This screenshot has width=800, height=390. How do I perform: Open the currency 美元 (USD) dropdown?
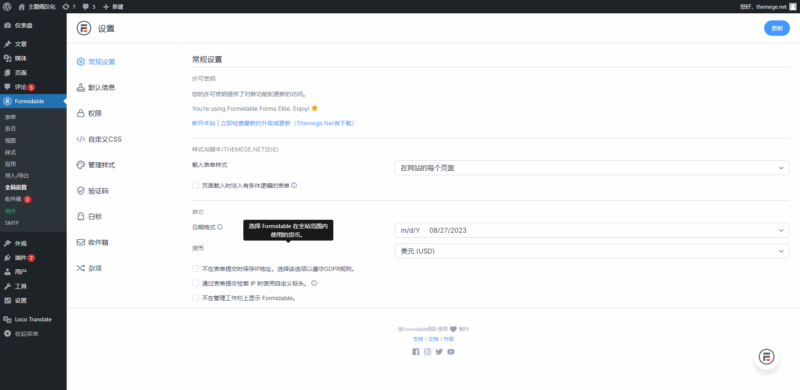coord(592,251)
